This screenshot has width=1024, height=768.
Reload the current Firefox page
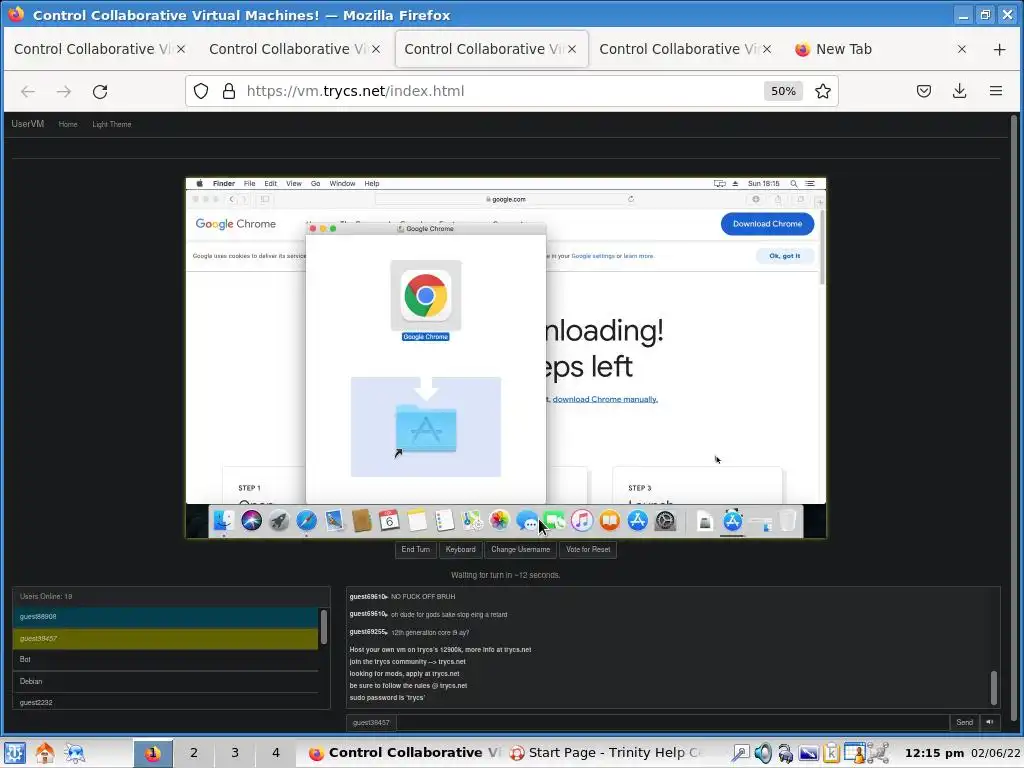100,91
